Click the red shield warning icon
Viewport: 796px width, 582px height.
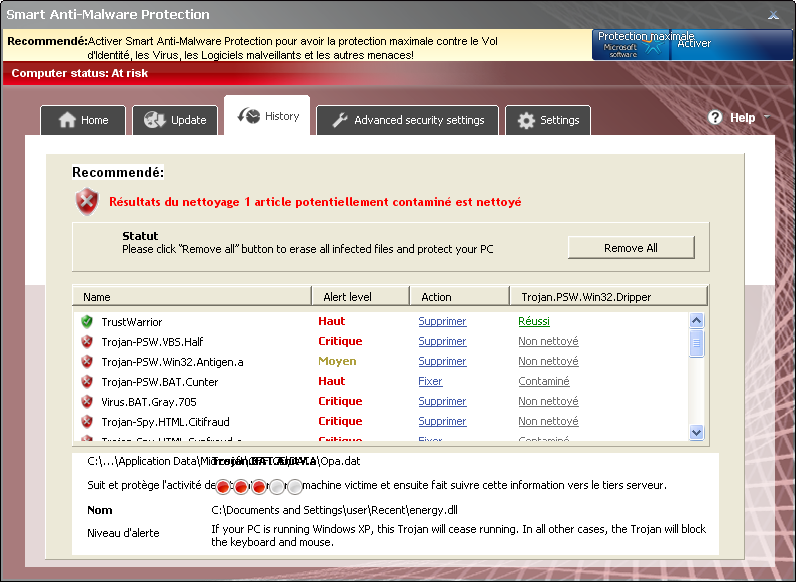[x=87, y=202]
